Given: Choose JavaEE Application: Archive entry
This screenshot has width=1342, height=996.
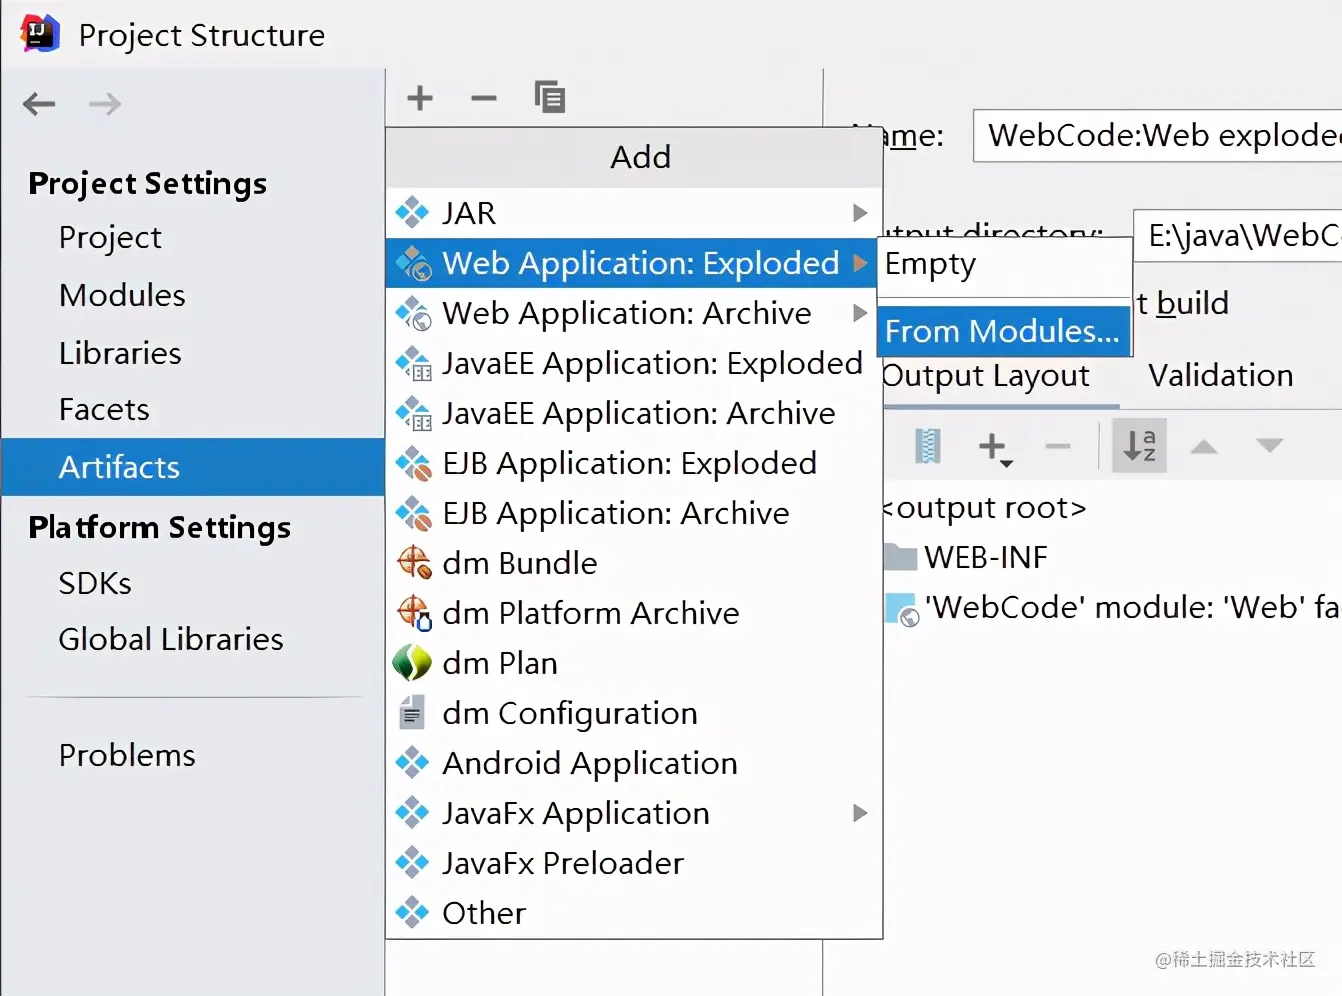Looking at the screenshot, I should [634, 413].
